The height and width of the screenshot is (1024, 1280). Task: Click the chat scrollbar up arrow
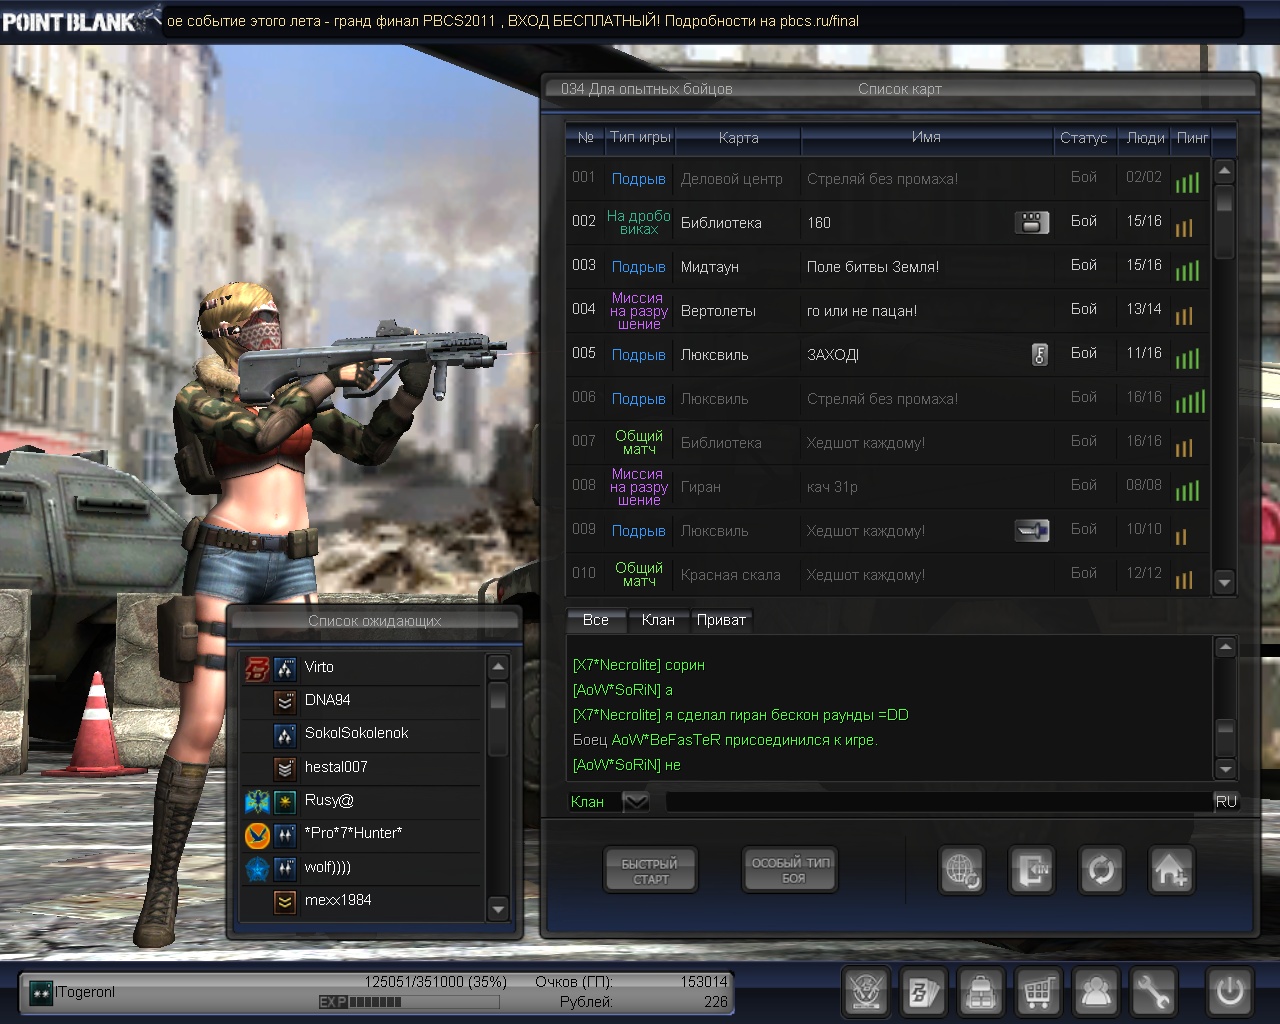coord(1225,649)
